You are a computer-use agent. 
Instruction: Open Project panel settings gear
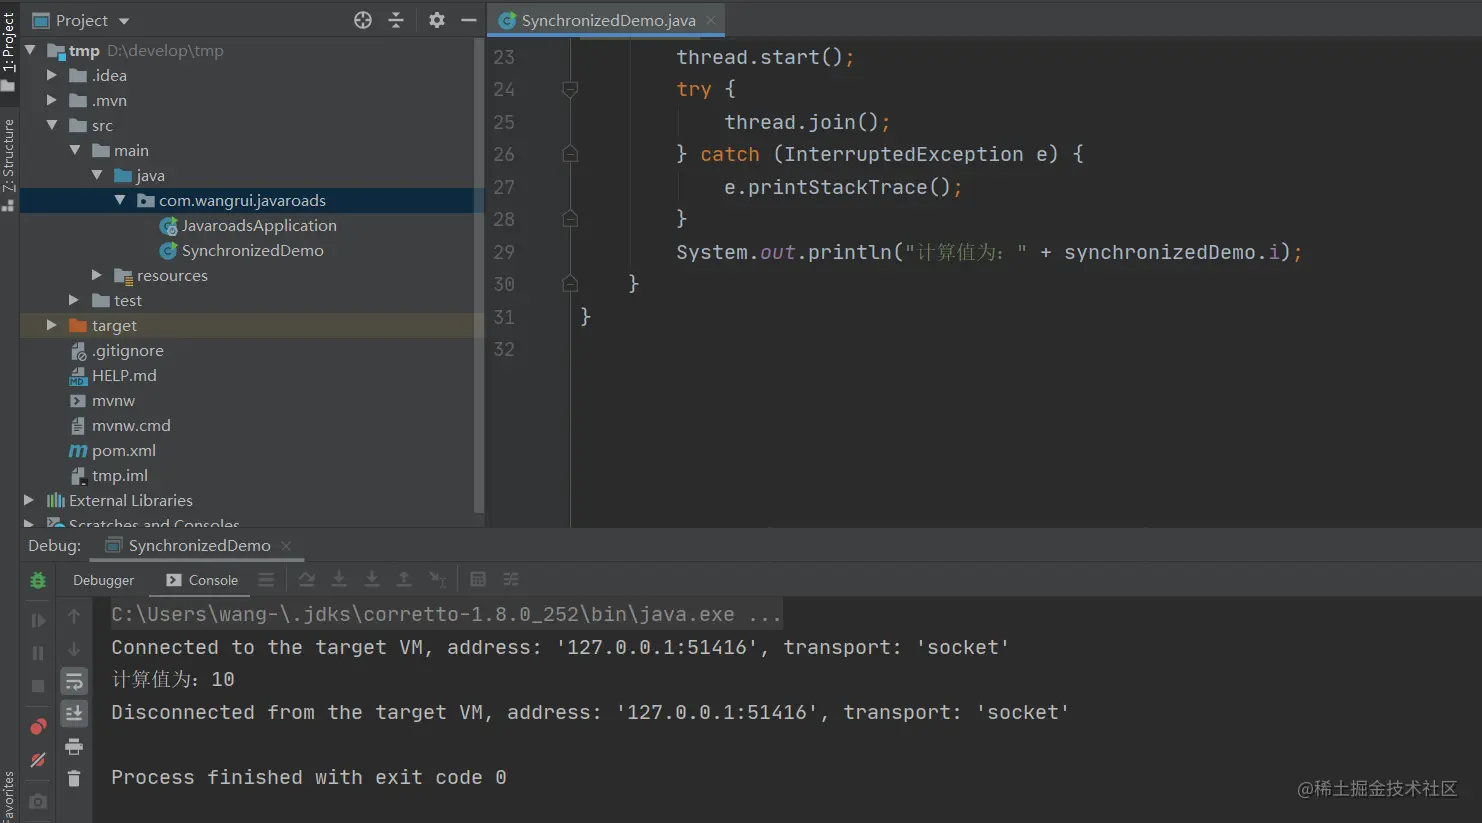pos(437,20)
